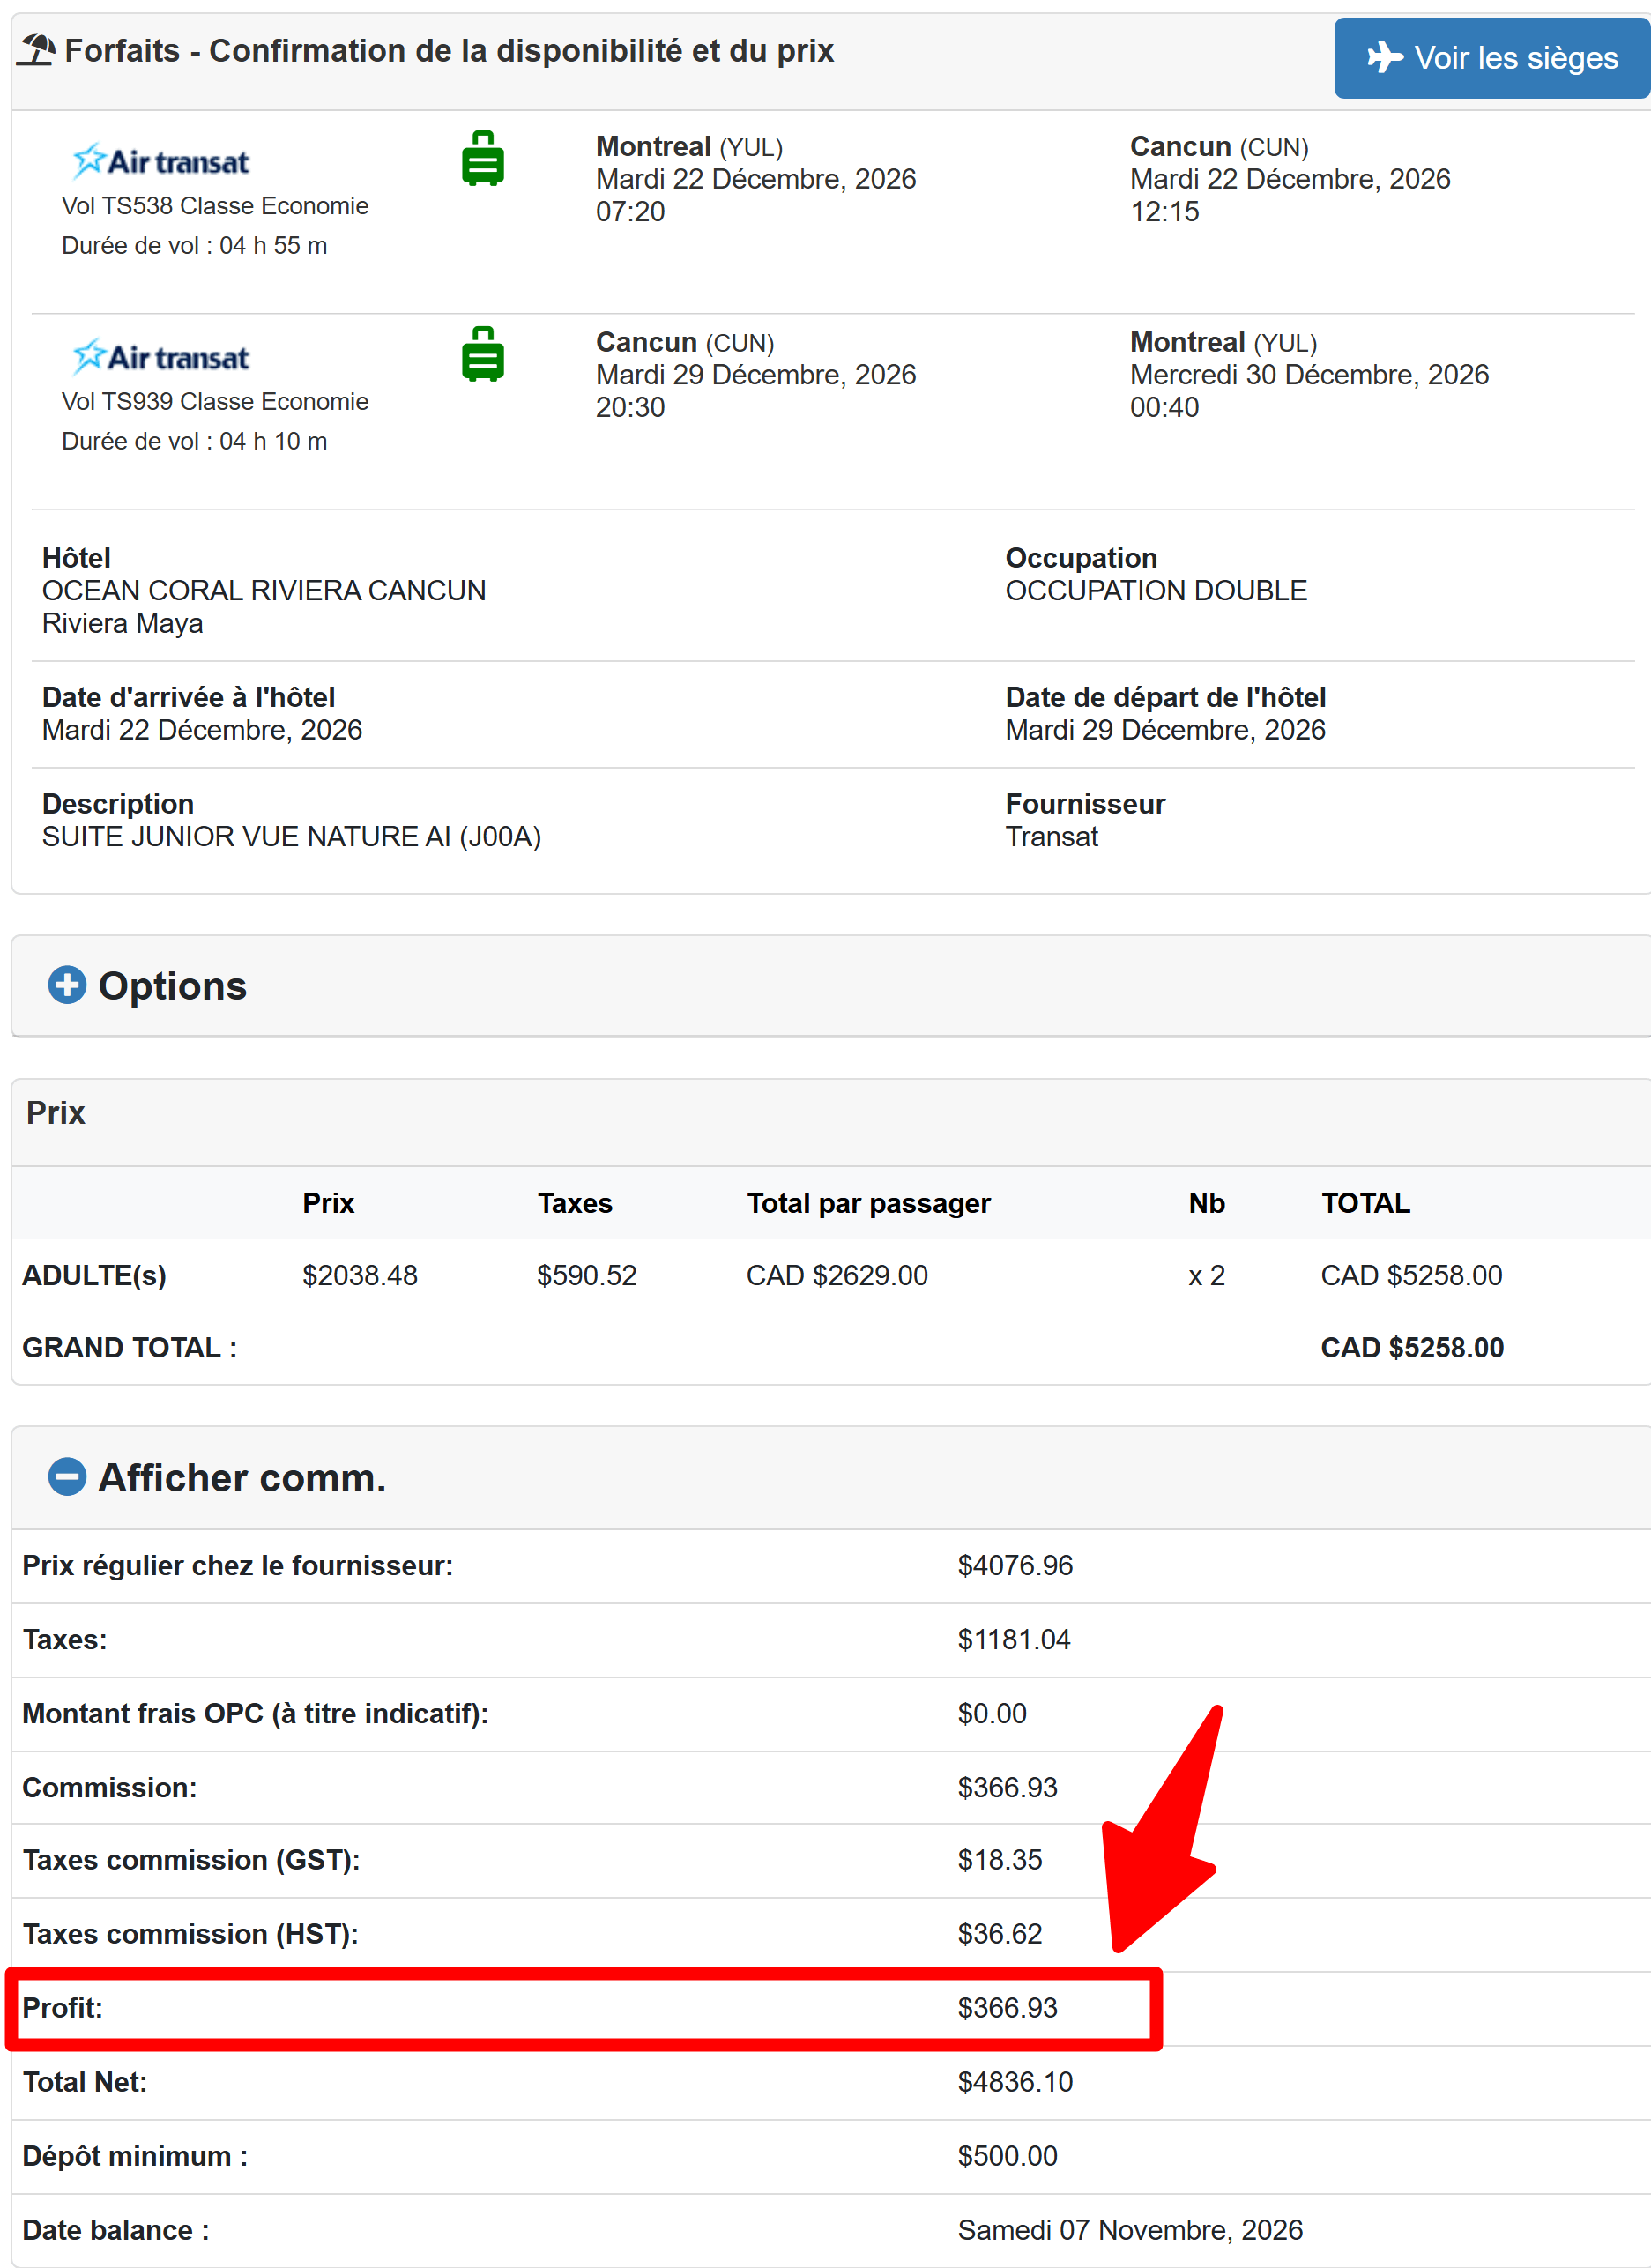Viewport: 1651px width, 2268px height.
Task: Click the beach umbrella Forfaits icon
Action: coord(37,50)
